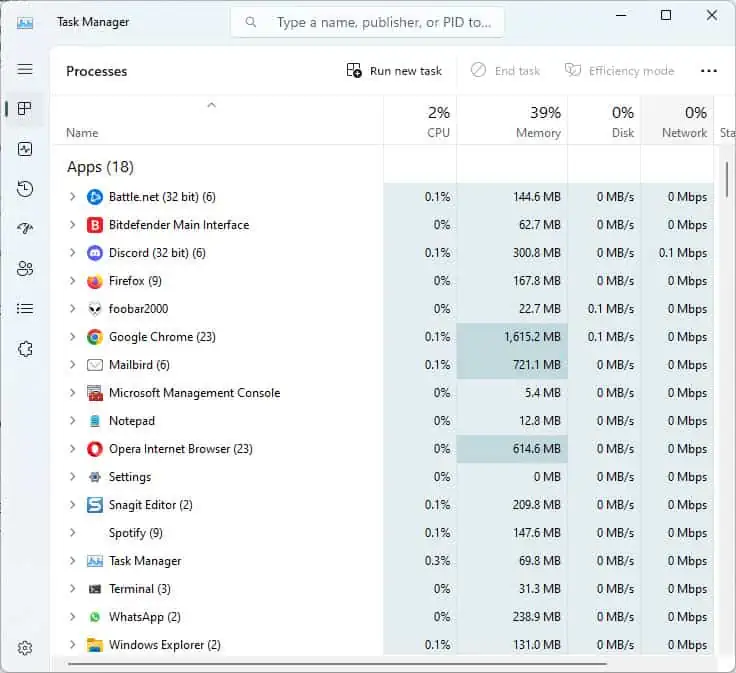
Task: Click Discord's 0.1 Mbps network value
Action: [x=683, y=253]
